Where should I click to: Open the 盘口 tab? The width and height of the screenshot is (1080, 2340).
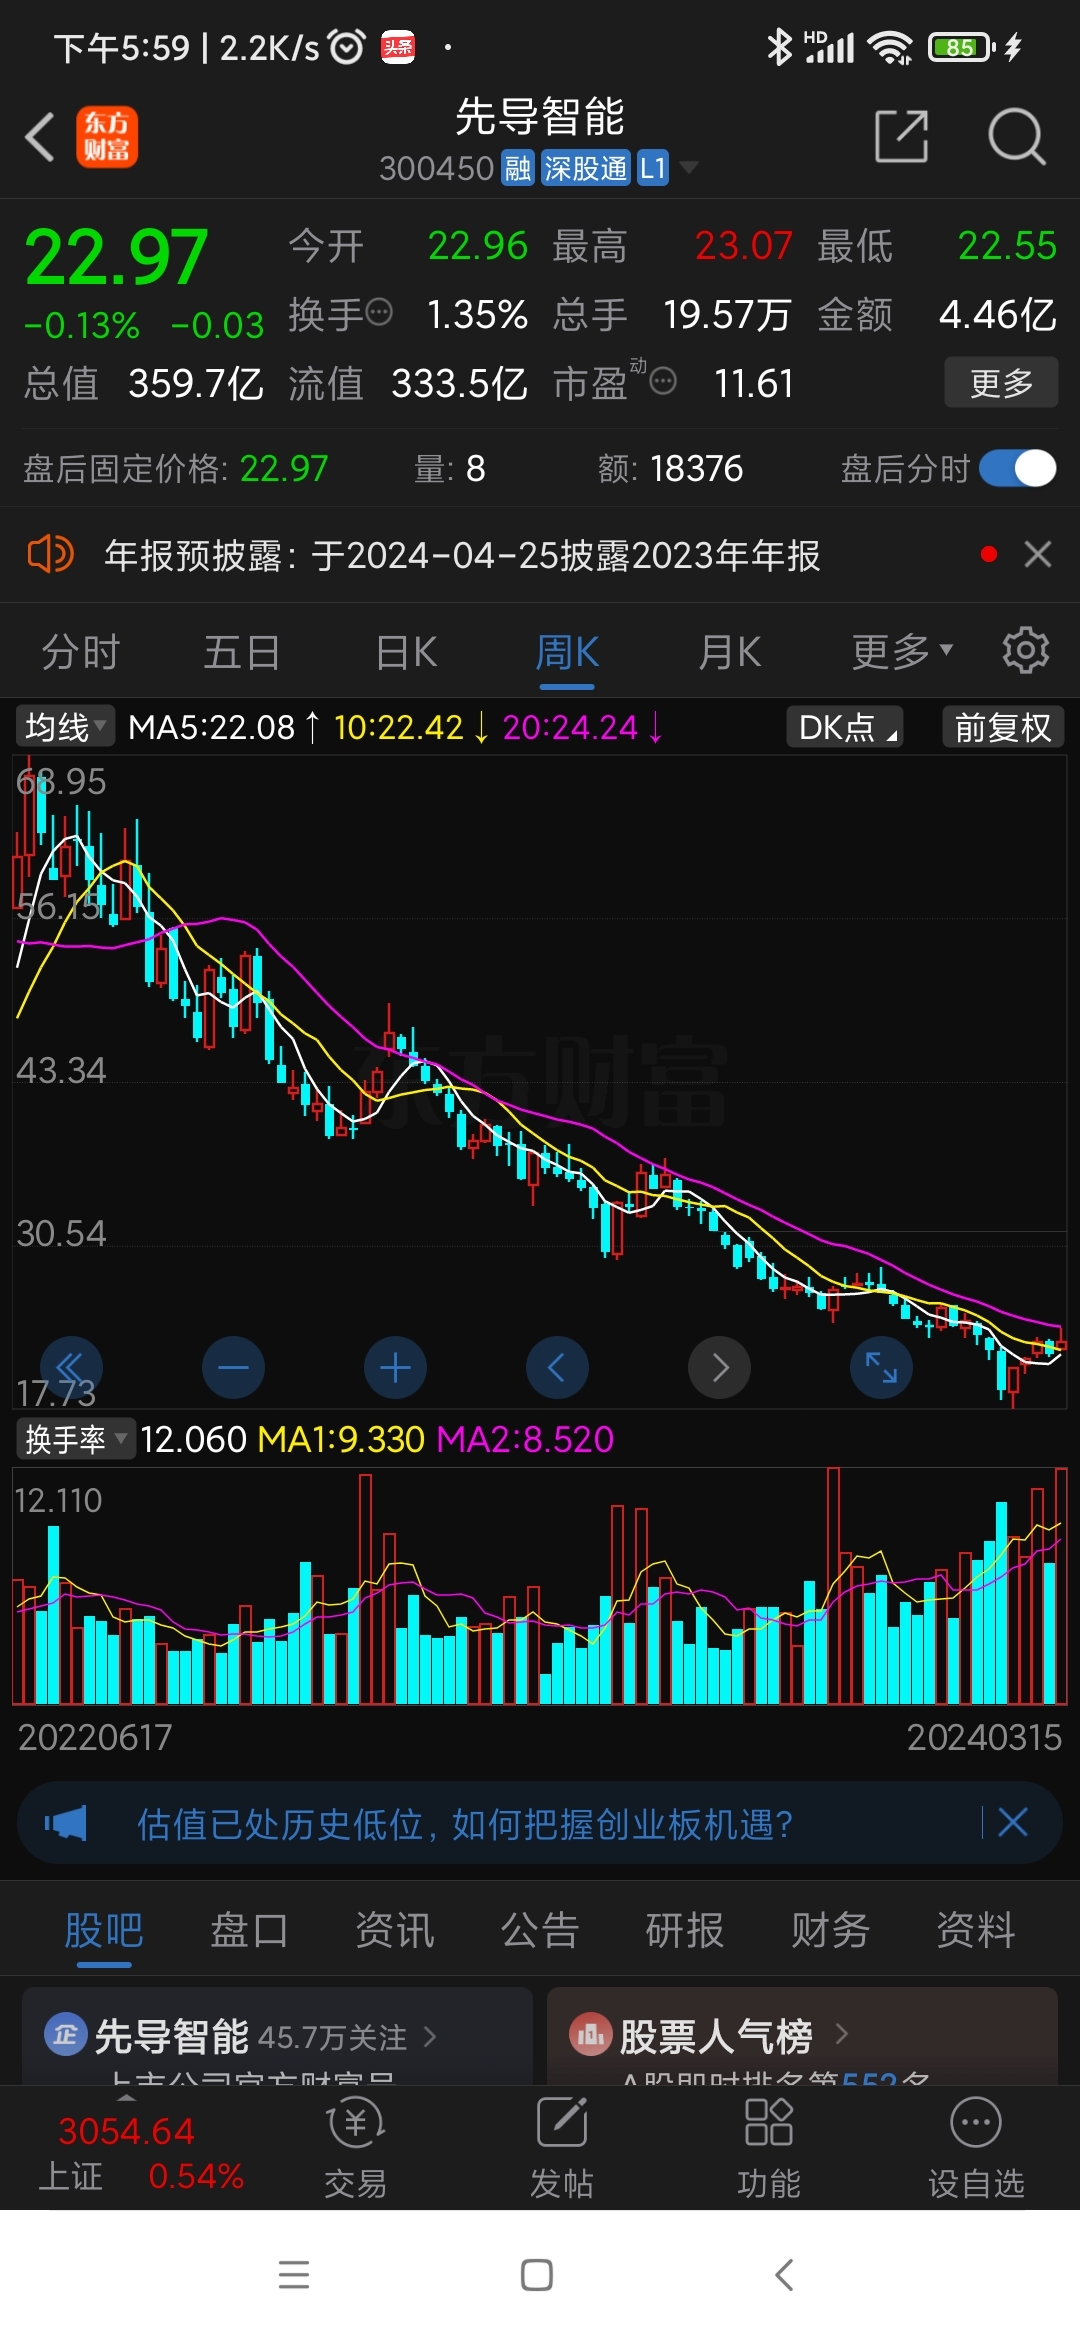click(x=249, y=1930)
